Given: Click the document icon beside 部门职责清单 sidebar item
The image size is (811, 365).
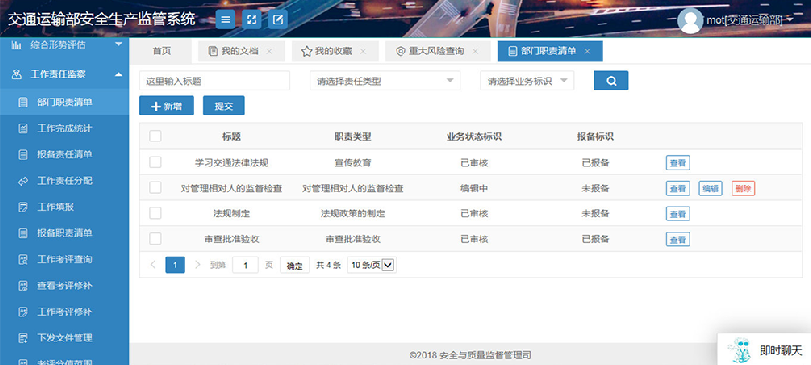Looking at the screenshot, I should click(23, 102).
